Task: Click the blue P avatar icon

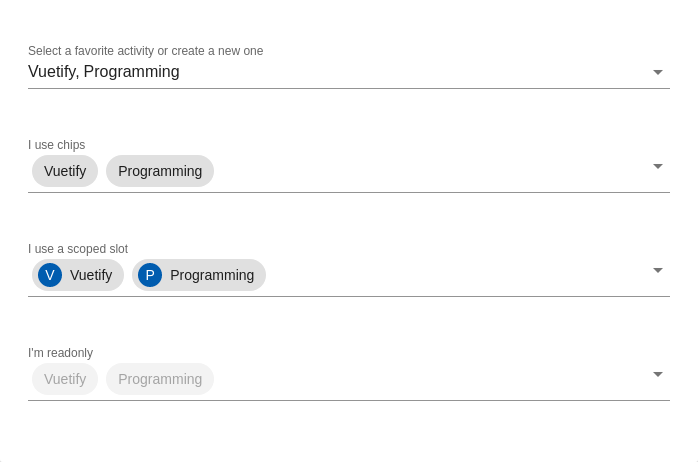Action: point(150,275)
